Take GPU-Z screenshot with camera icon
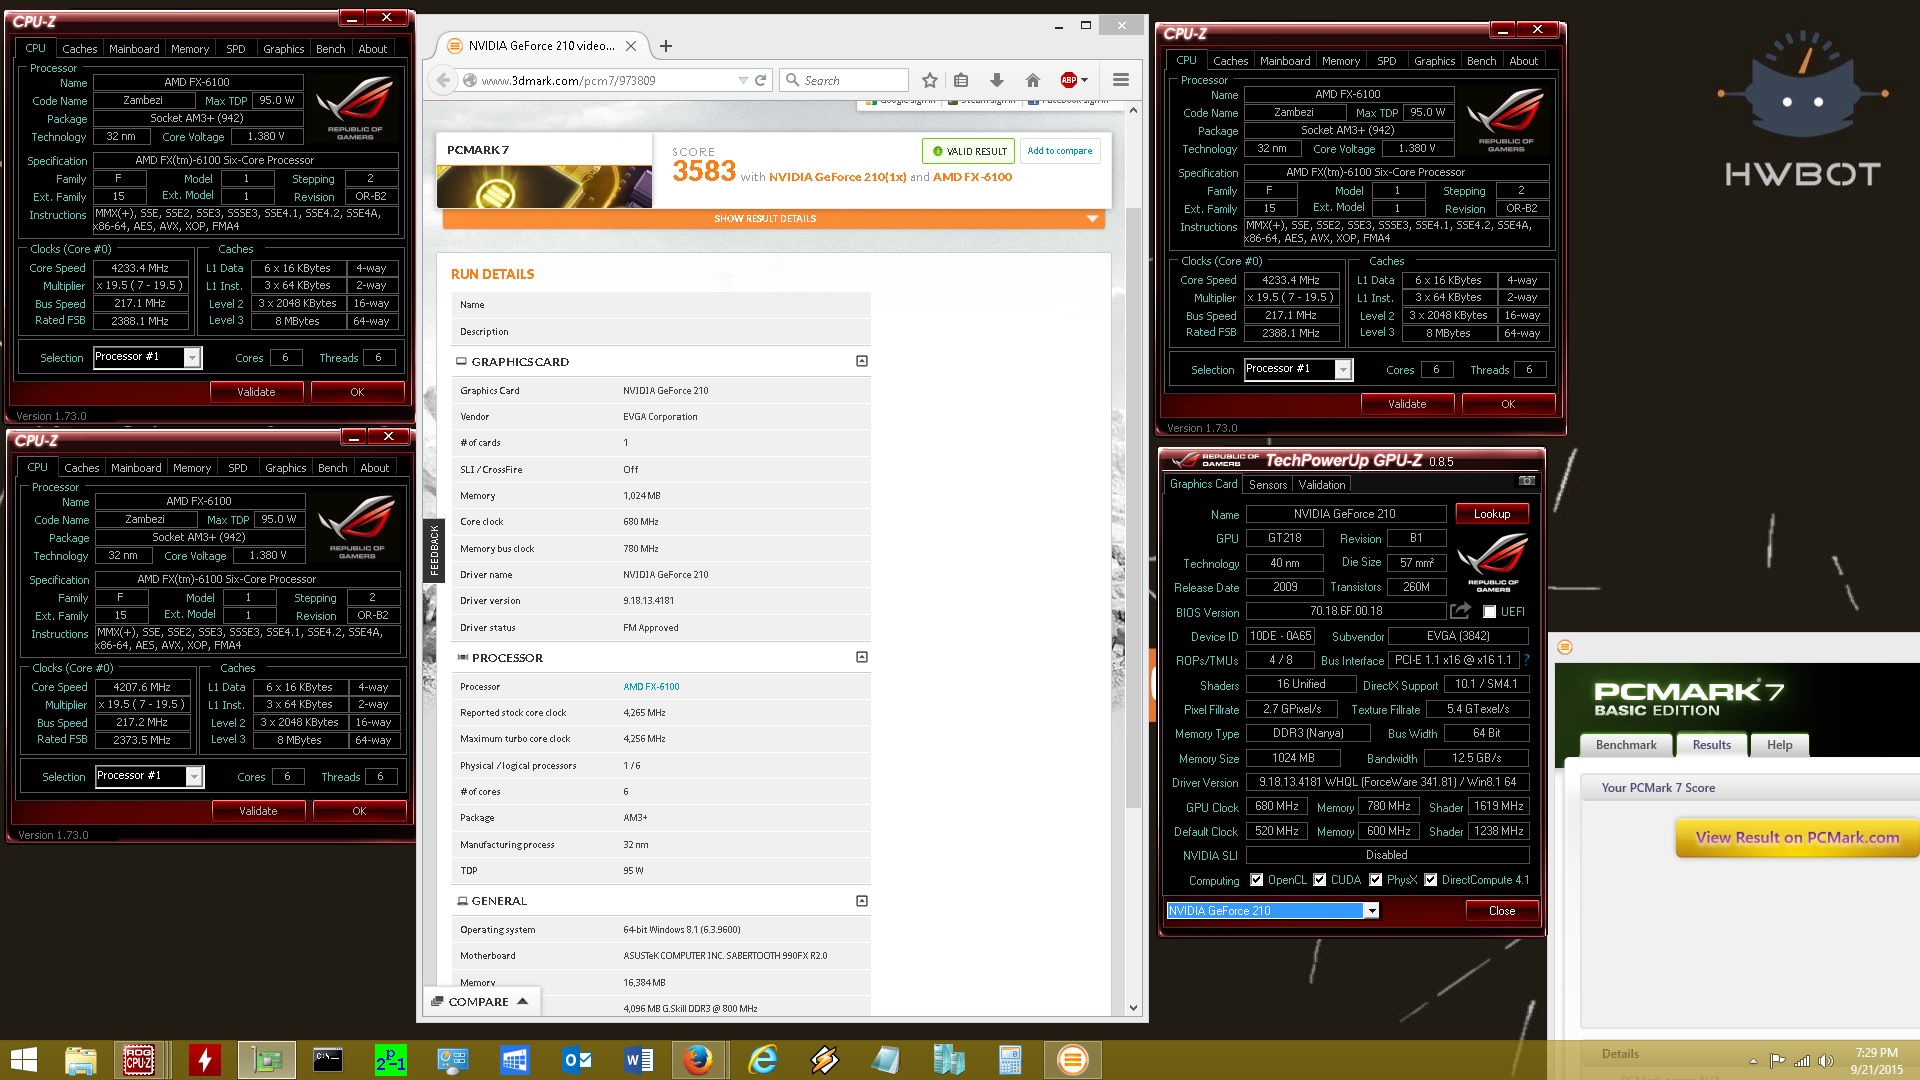This screenshot has width=1920, height=1080. click(x=1526, y=481)
